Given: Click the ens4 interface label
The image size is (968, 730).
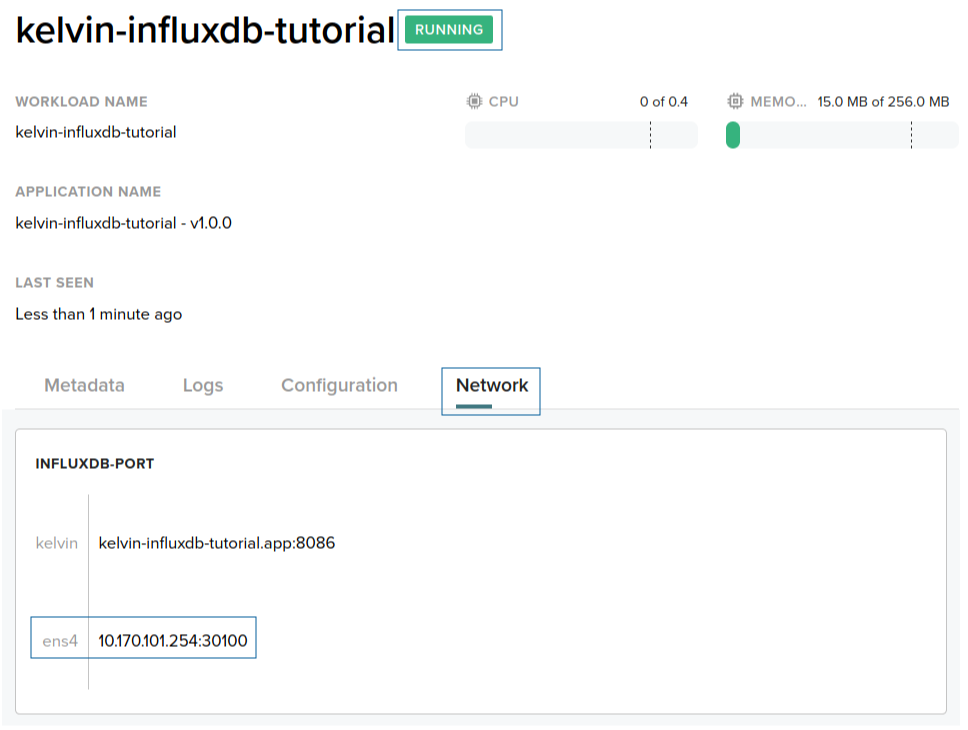Looking at the screenshot, I should tap(60, 642).
